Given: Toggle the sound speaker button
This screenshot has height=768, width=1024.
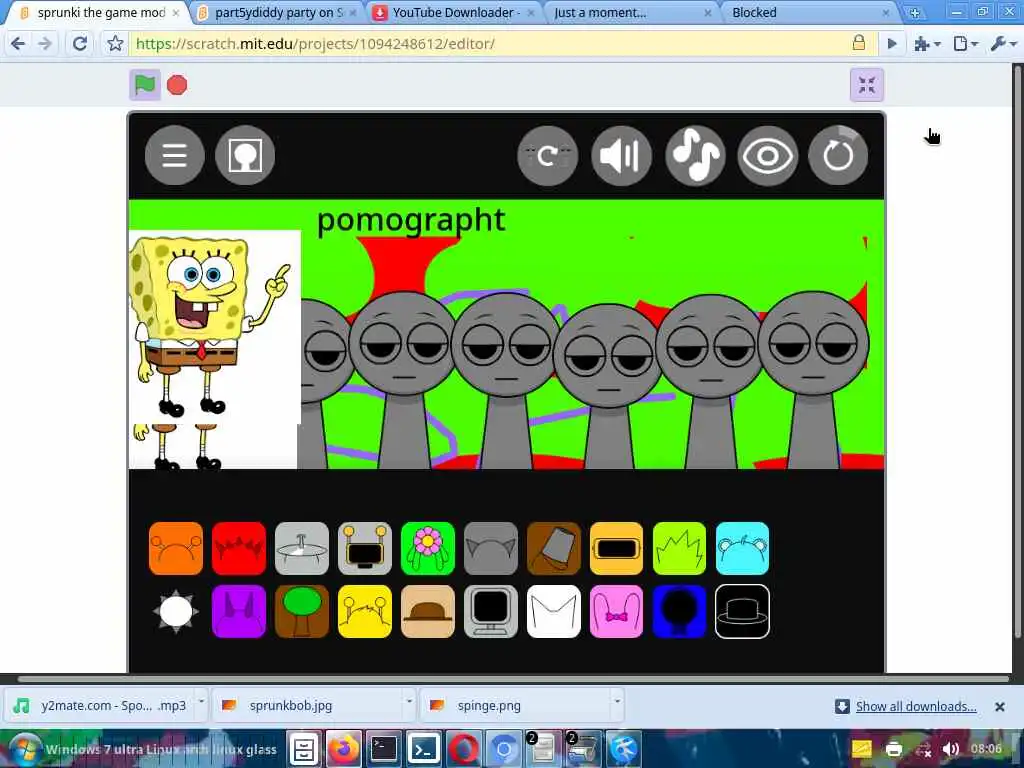Looking at the screenshot, I should [621, 155].
